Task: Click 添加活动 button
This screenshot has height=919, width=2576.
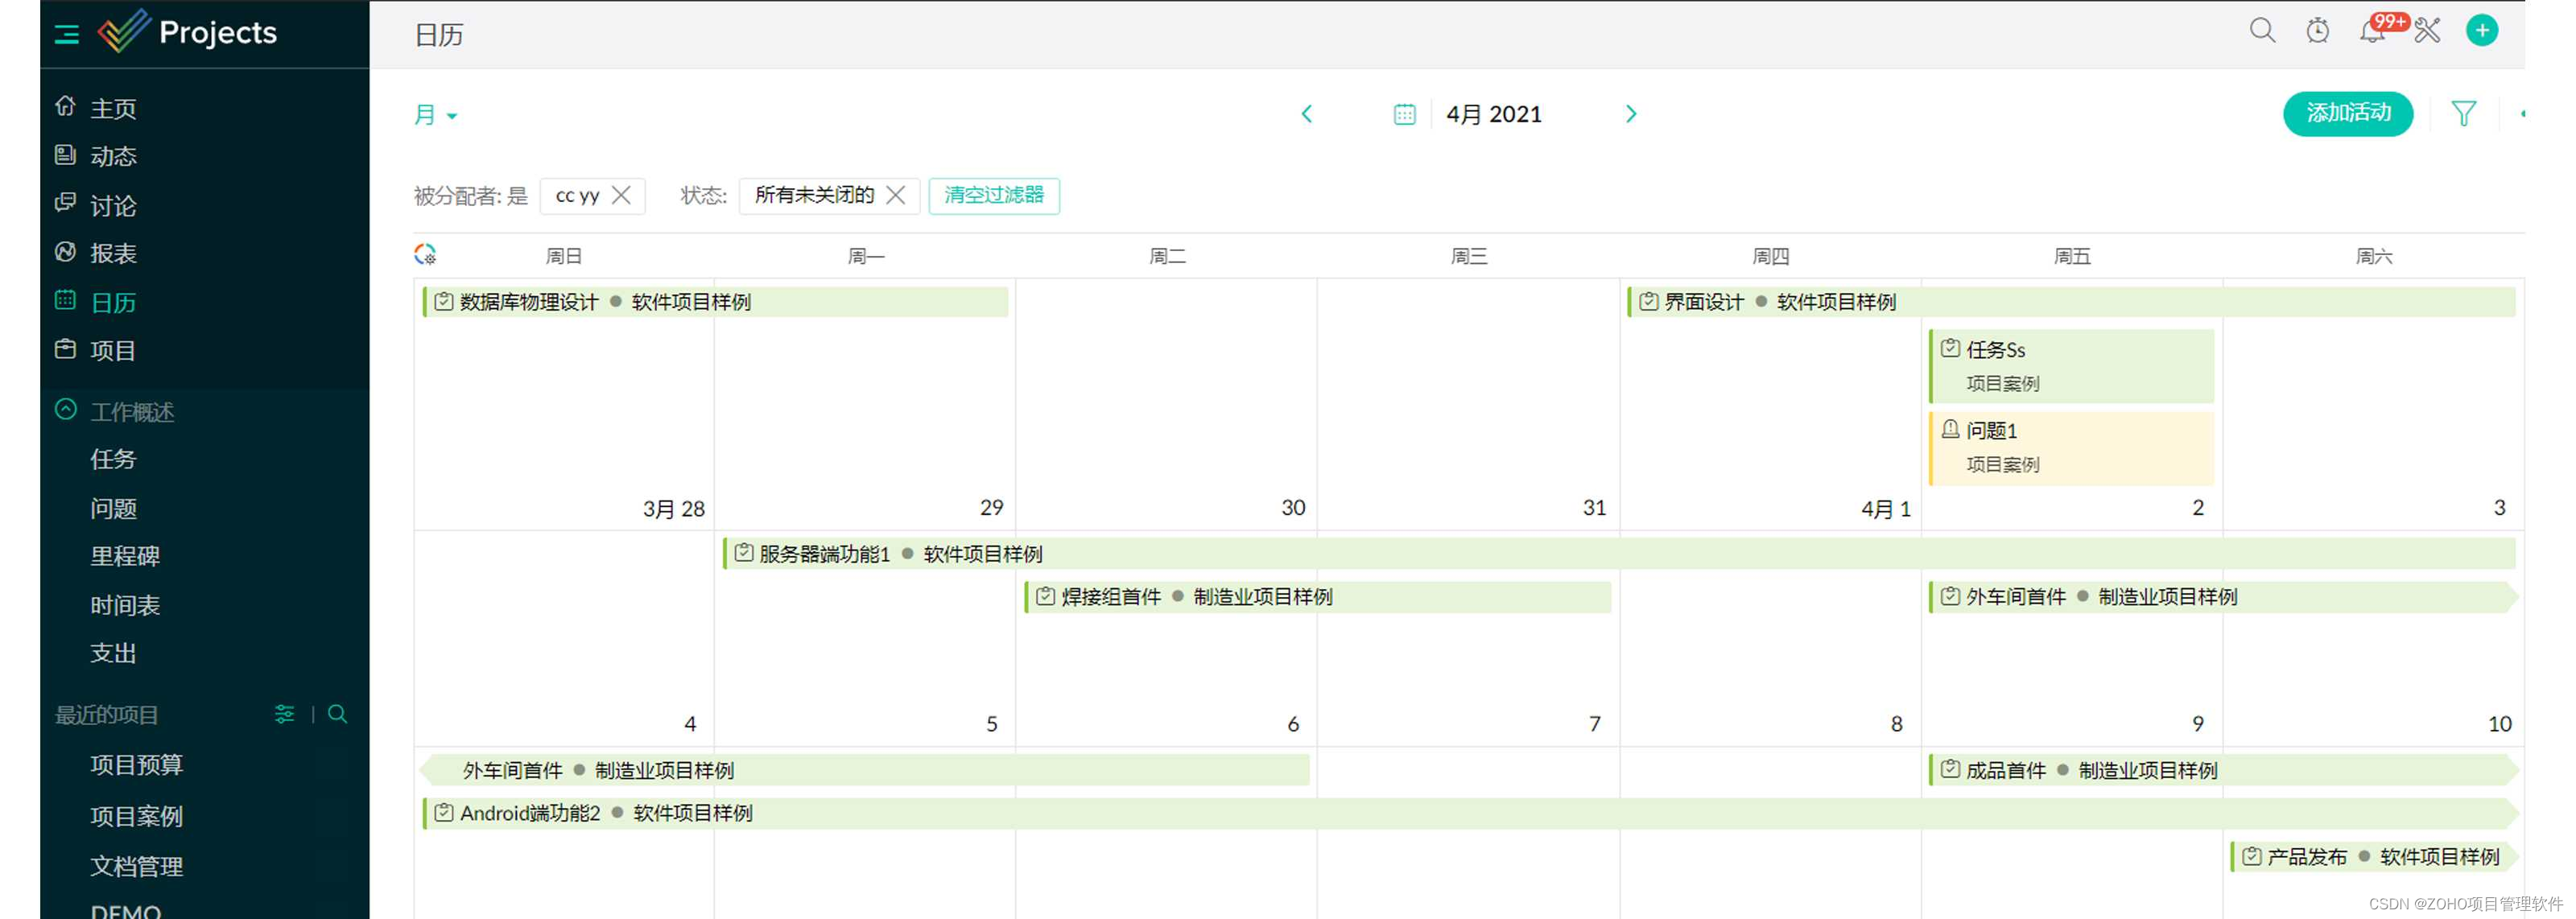Action: (x=2347, y=114)
